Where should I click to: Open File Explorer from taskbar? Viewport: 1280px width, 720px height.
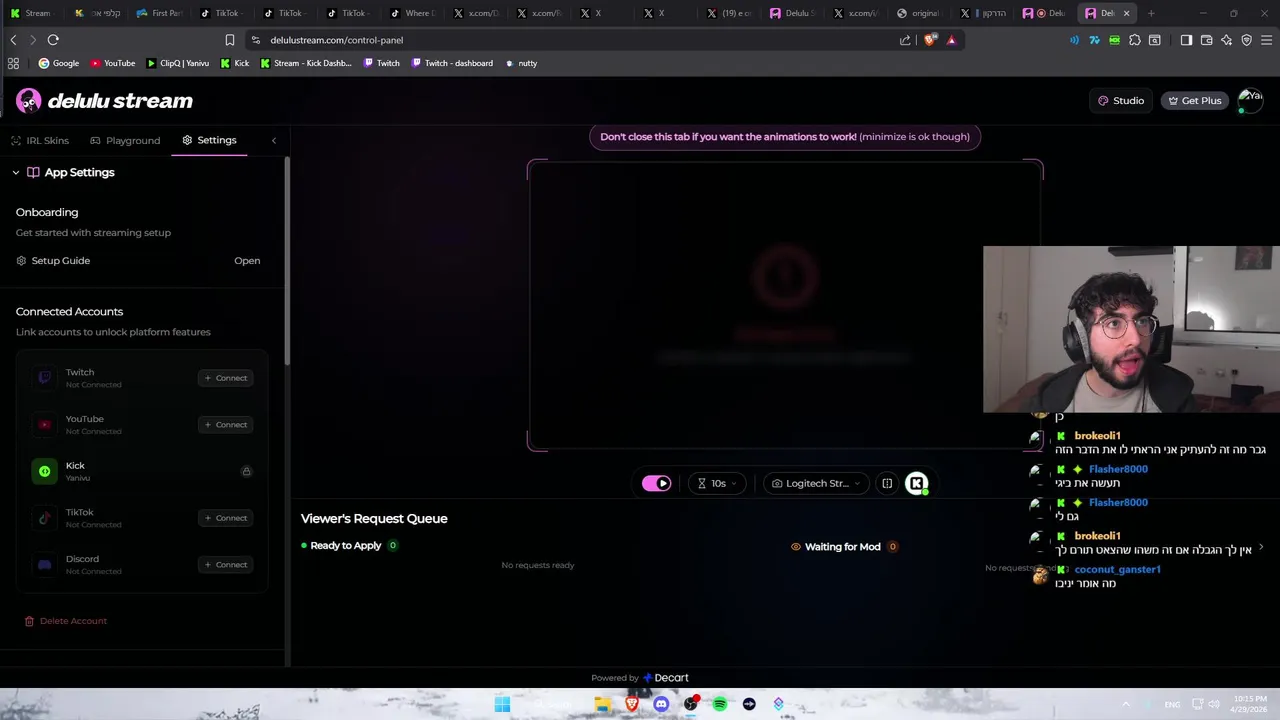point(602,704)
